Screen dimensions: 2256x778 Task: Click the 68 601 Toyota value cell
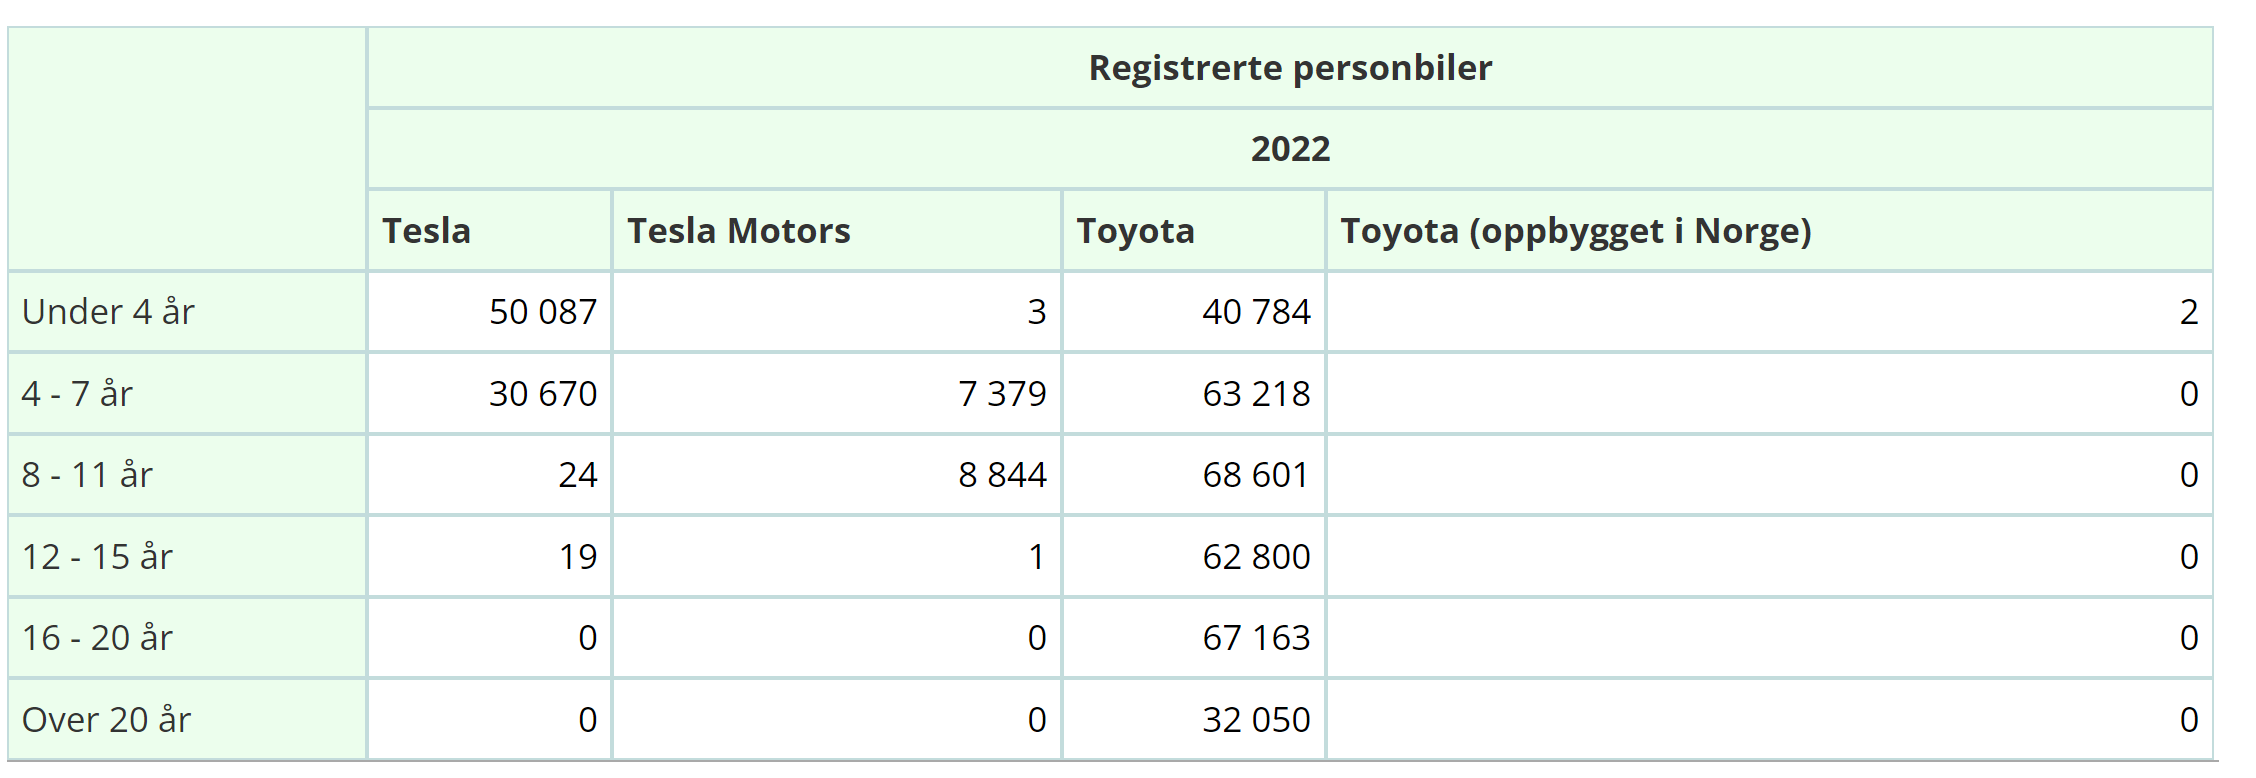[x=1194, y=475]
